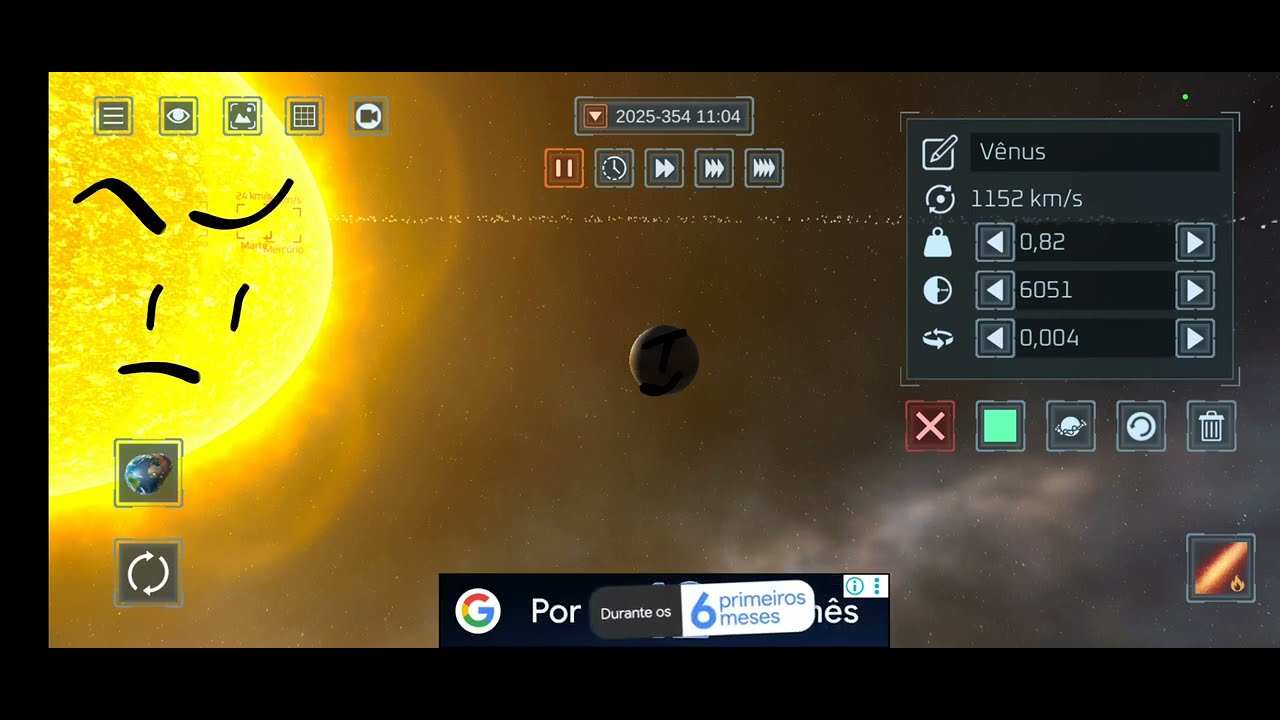Expand the date dropdown arrow
This screenshot has width=1280, height=720.
pos(595,116)
